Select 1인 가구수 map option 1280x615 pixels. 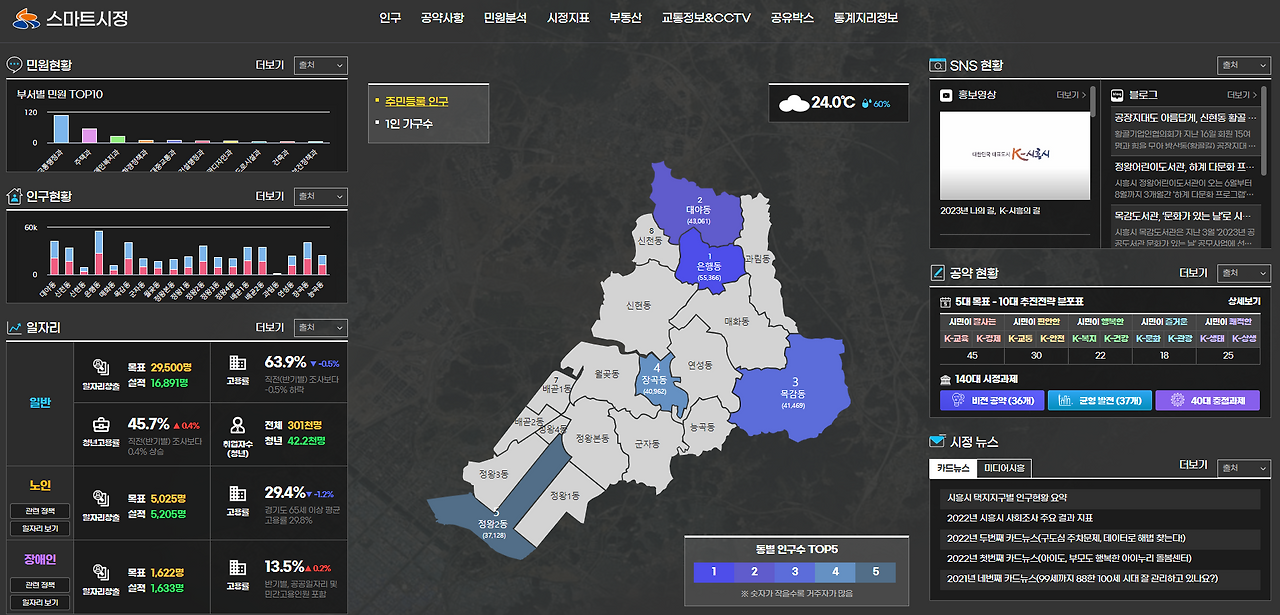tap(409, 124)
